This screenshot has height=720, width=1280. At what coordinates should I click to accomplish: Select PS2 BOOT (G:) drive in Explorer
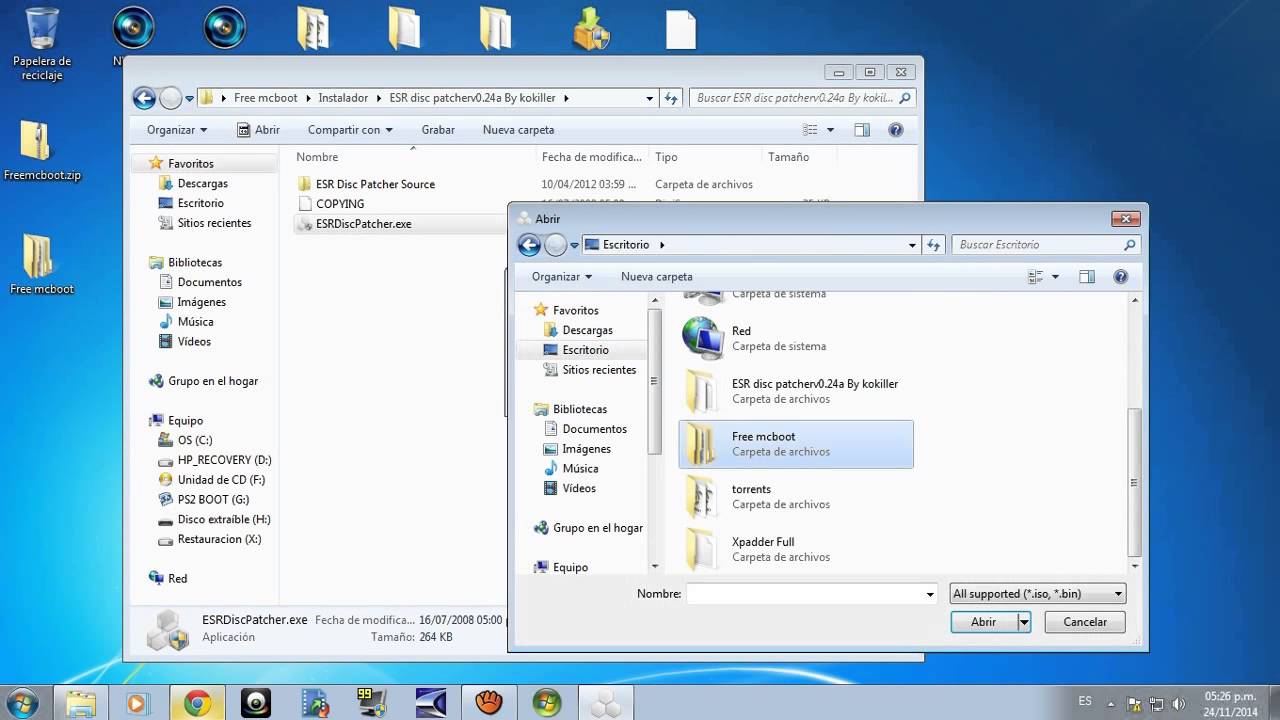point(213,500)
